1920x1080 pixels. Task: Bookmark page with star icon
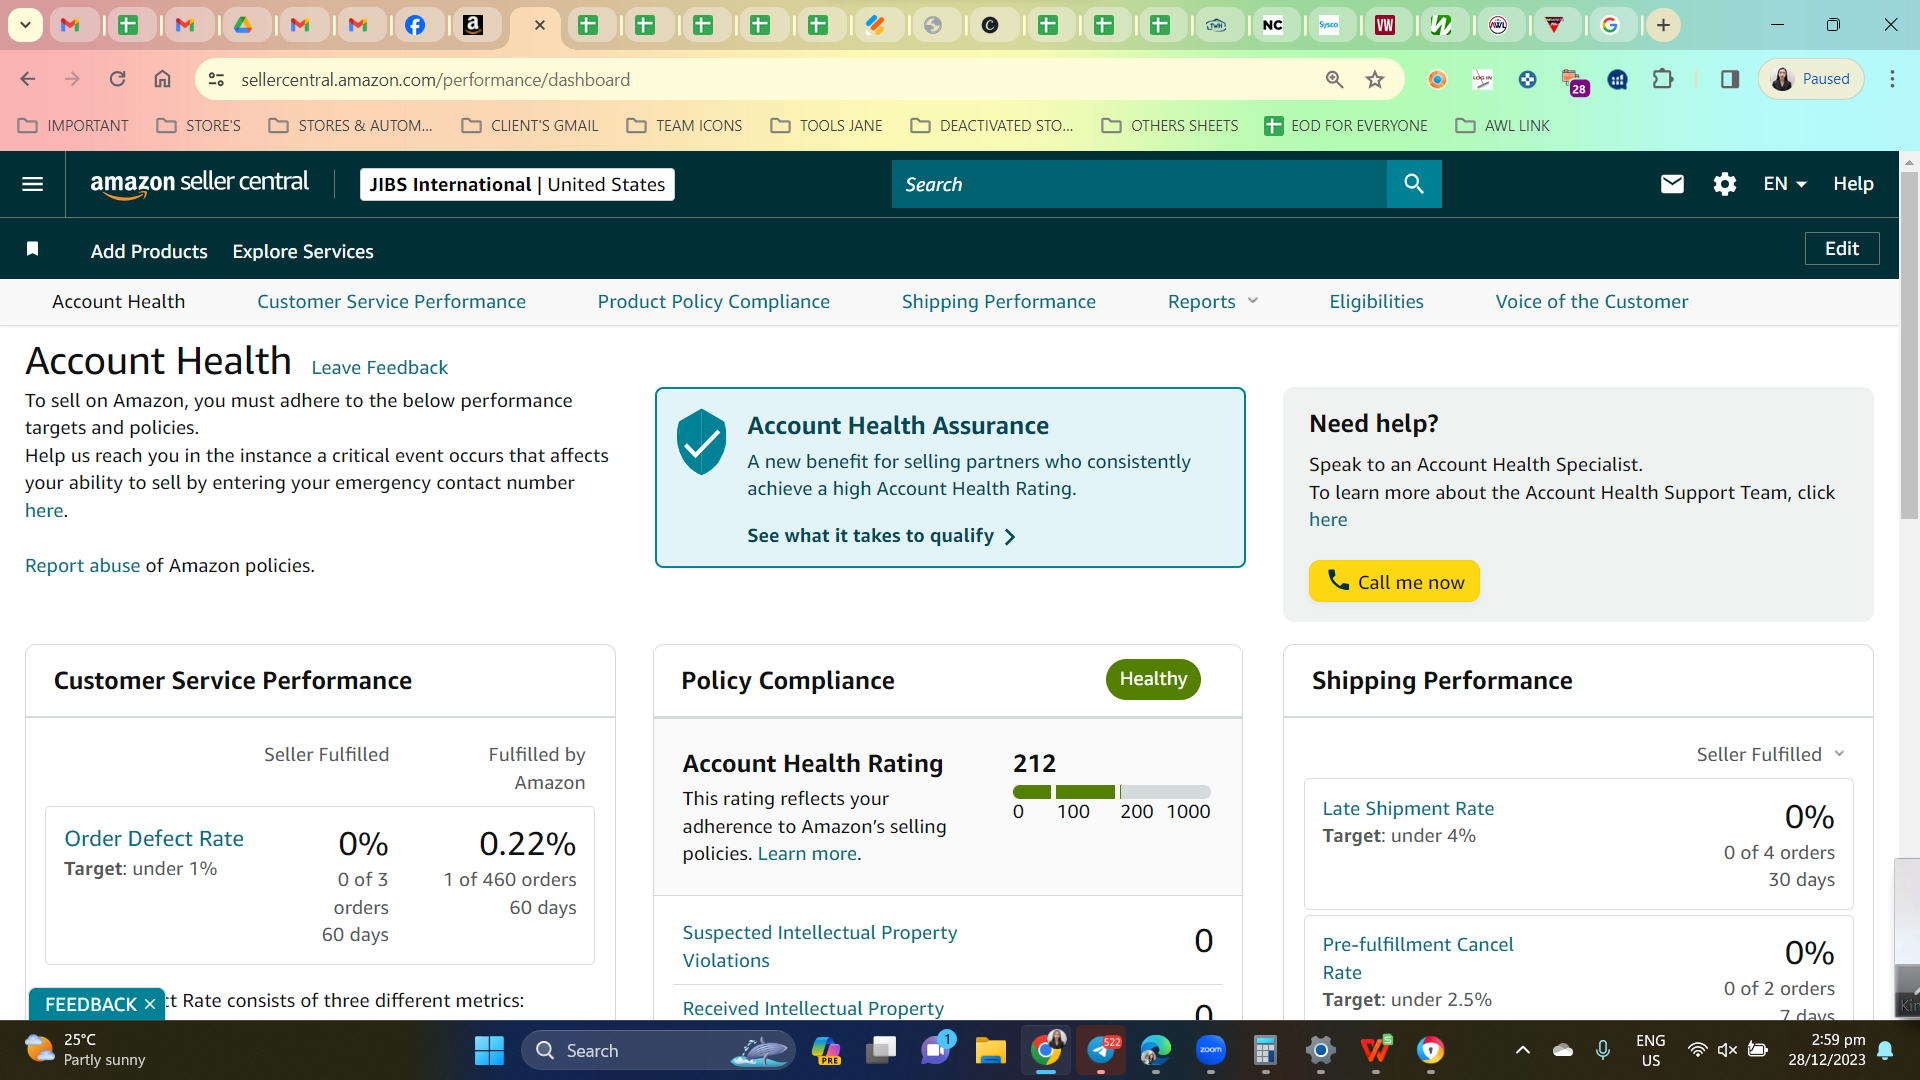point(1375,79)
